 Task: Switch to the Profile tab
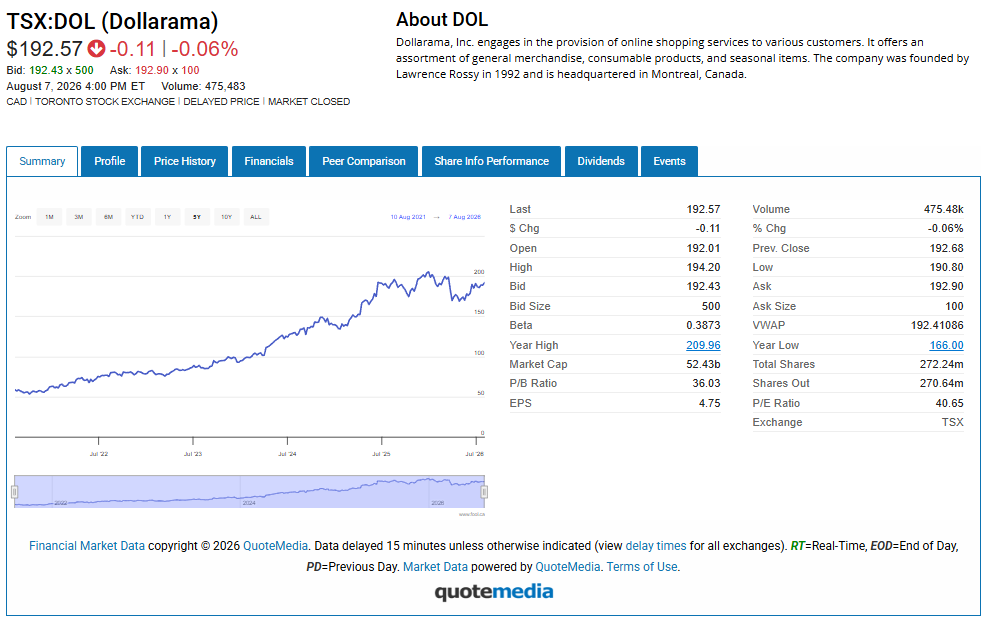[x=110, y=161]
